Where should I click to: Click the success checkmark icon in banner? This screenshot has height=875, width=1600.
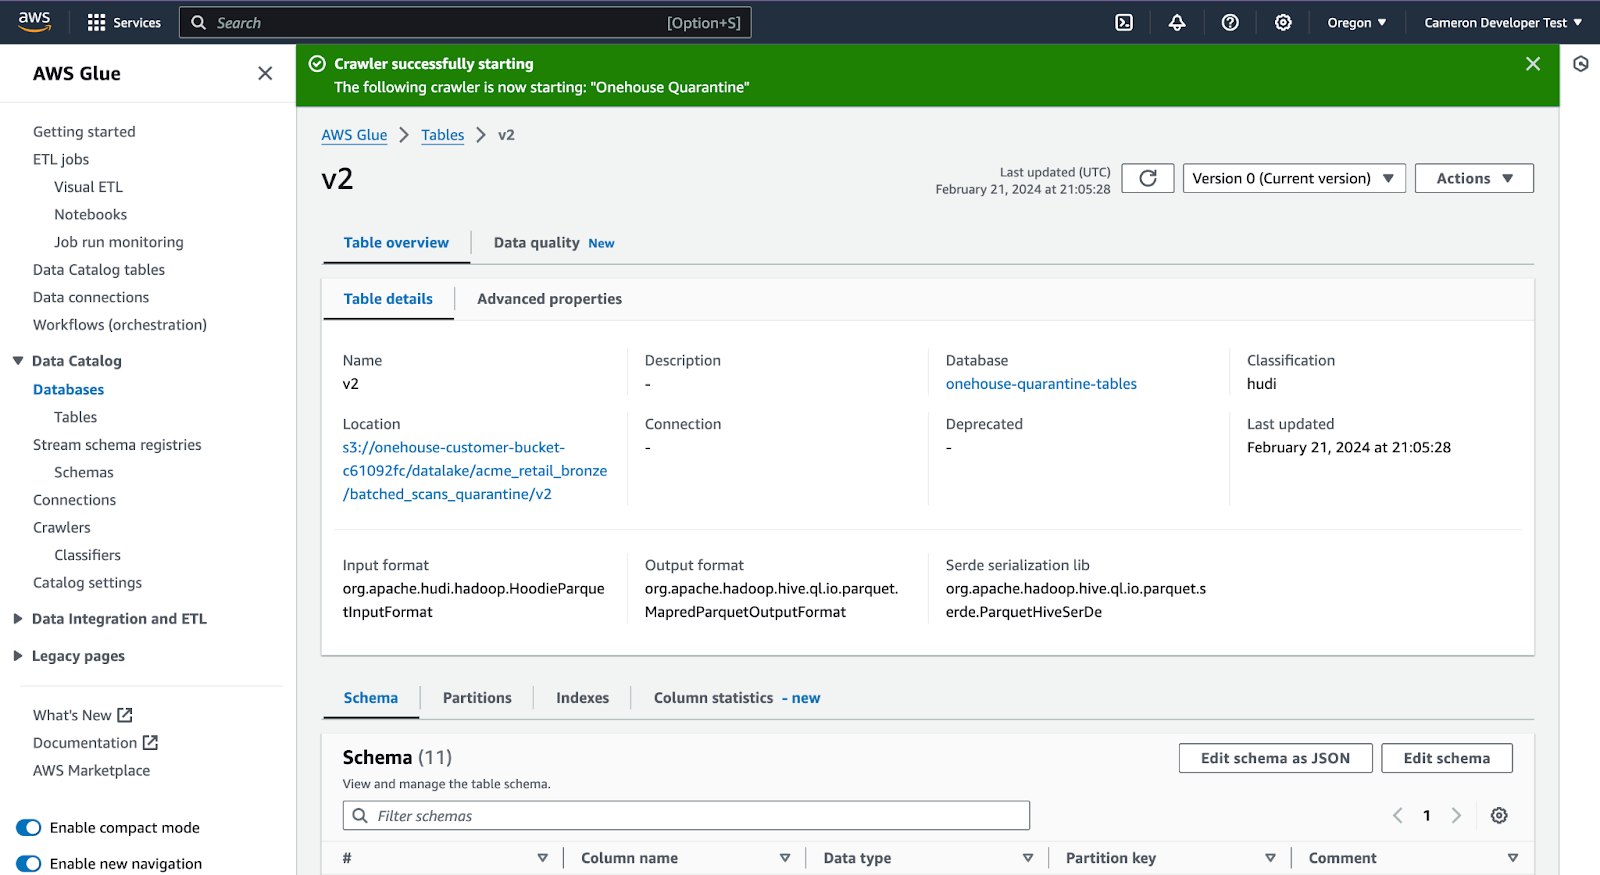317,64
